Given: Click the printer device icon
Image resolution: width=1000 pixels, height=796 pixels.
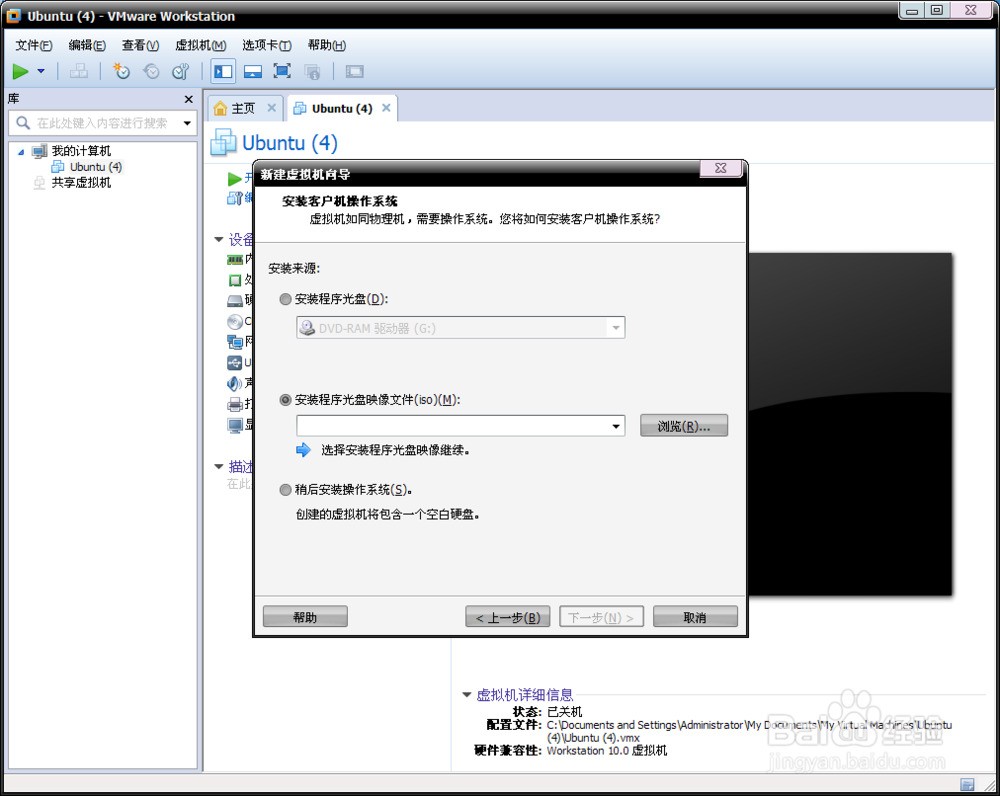Looking at the screenshot, I should [235, 404].
